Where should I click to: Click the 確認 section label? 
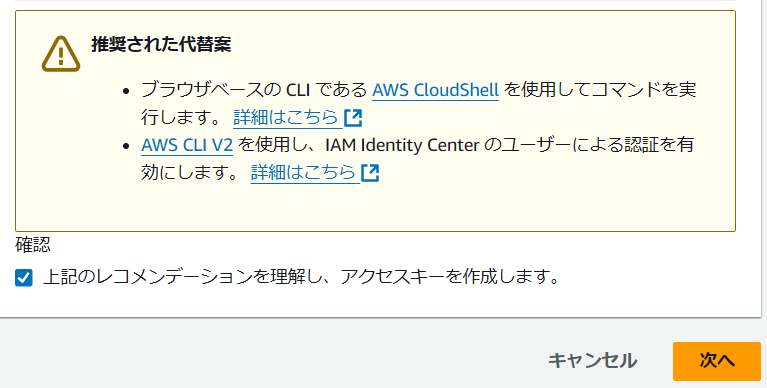[33, 245]
